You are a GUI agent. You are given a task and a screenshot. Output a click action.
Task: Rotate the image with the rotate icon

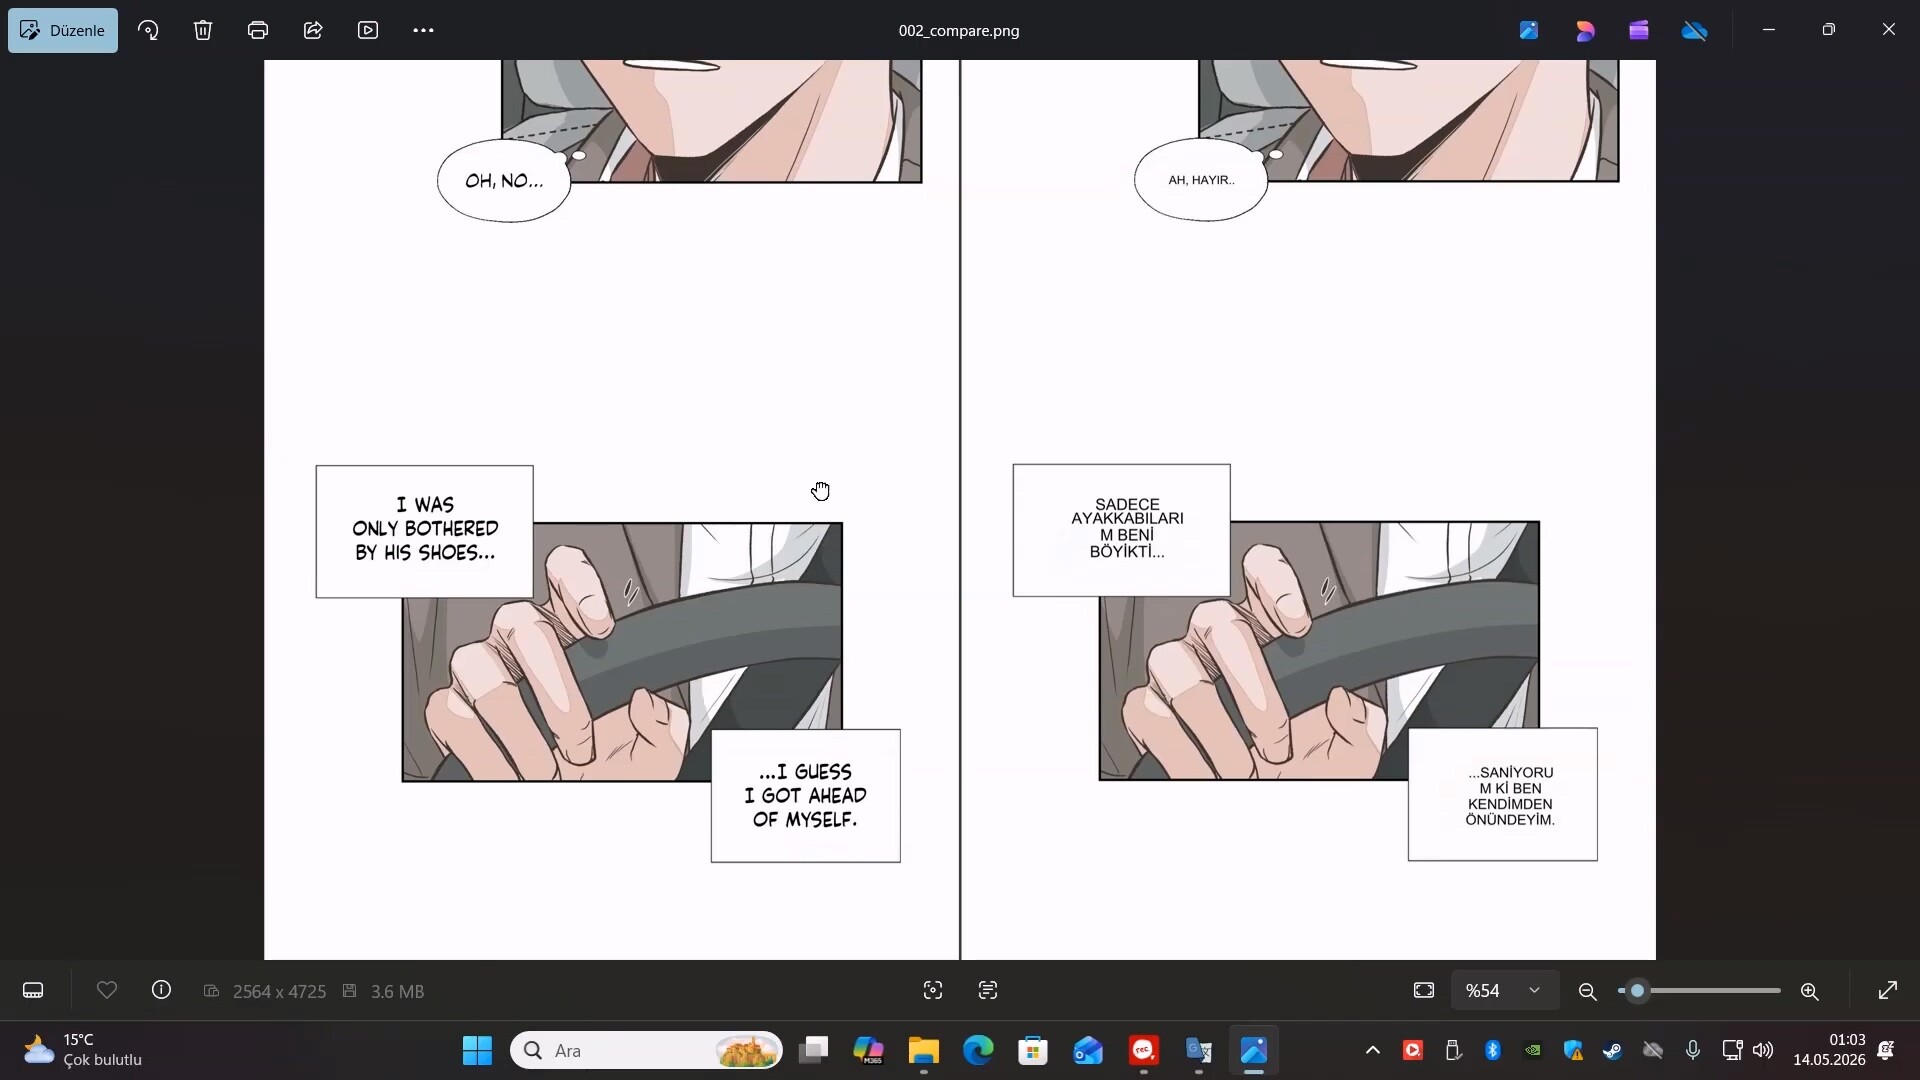tap(148, 30)
